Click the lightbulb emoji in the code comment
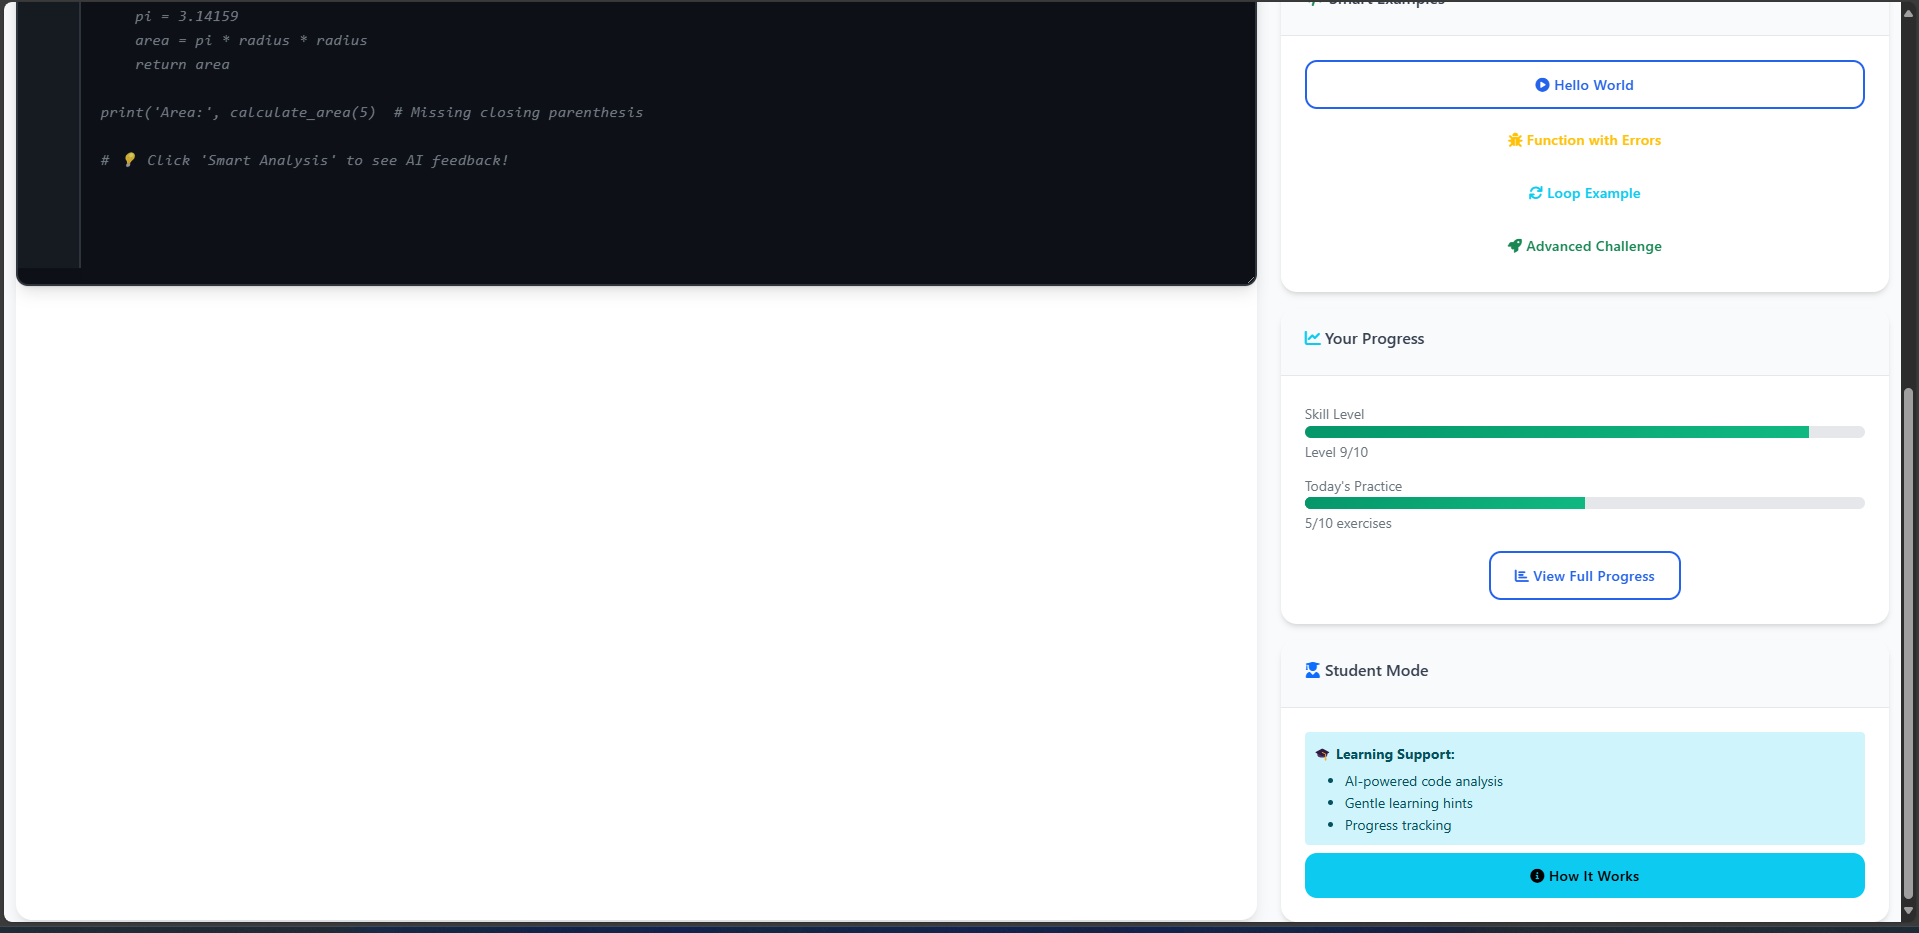This screenshot has width=1919, height=933. tap(129, 160)
